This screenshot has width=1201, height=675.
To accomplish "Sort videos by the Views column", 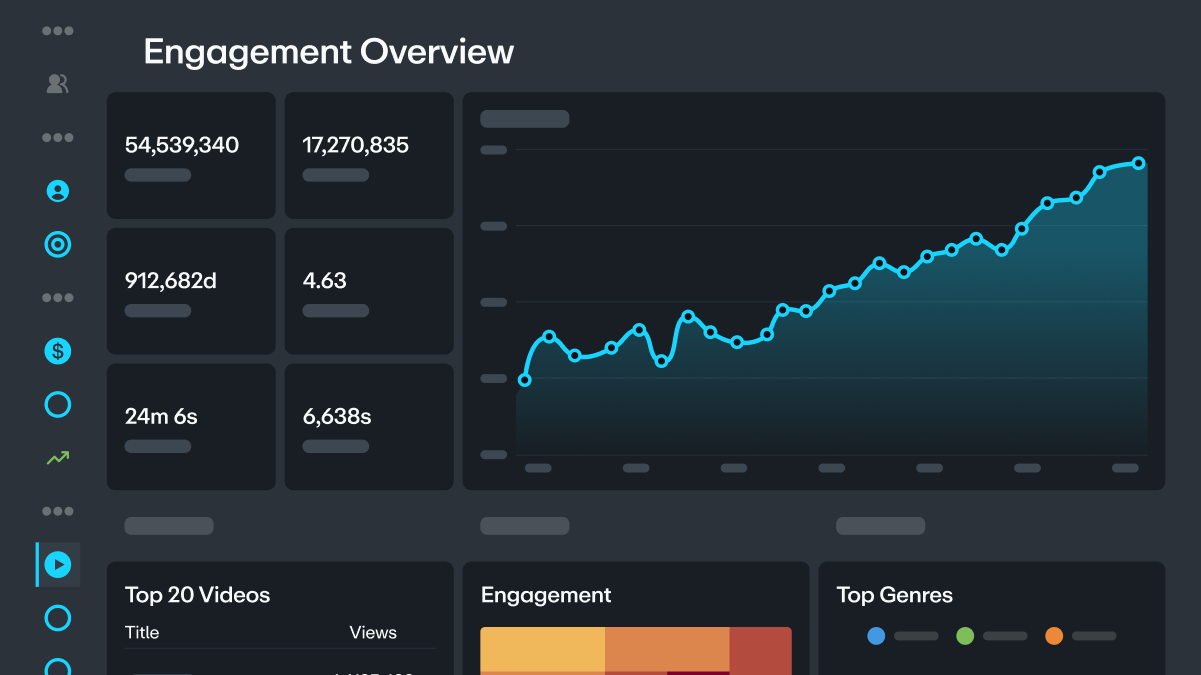I will coord(373,633).
